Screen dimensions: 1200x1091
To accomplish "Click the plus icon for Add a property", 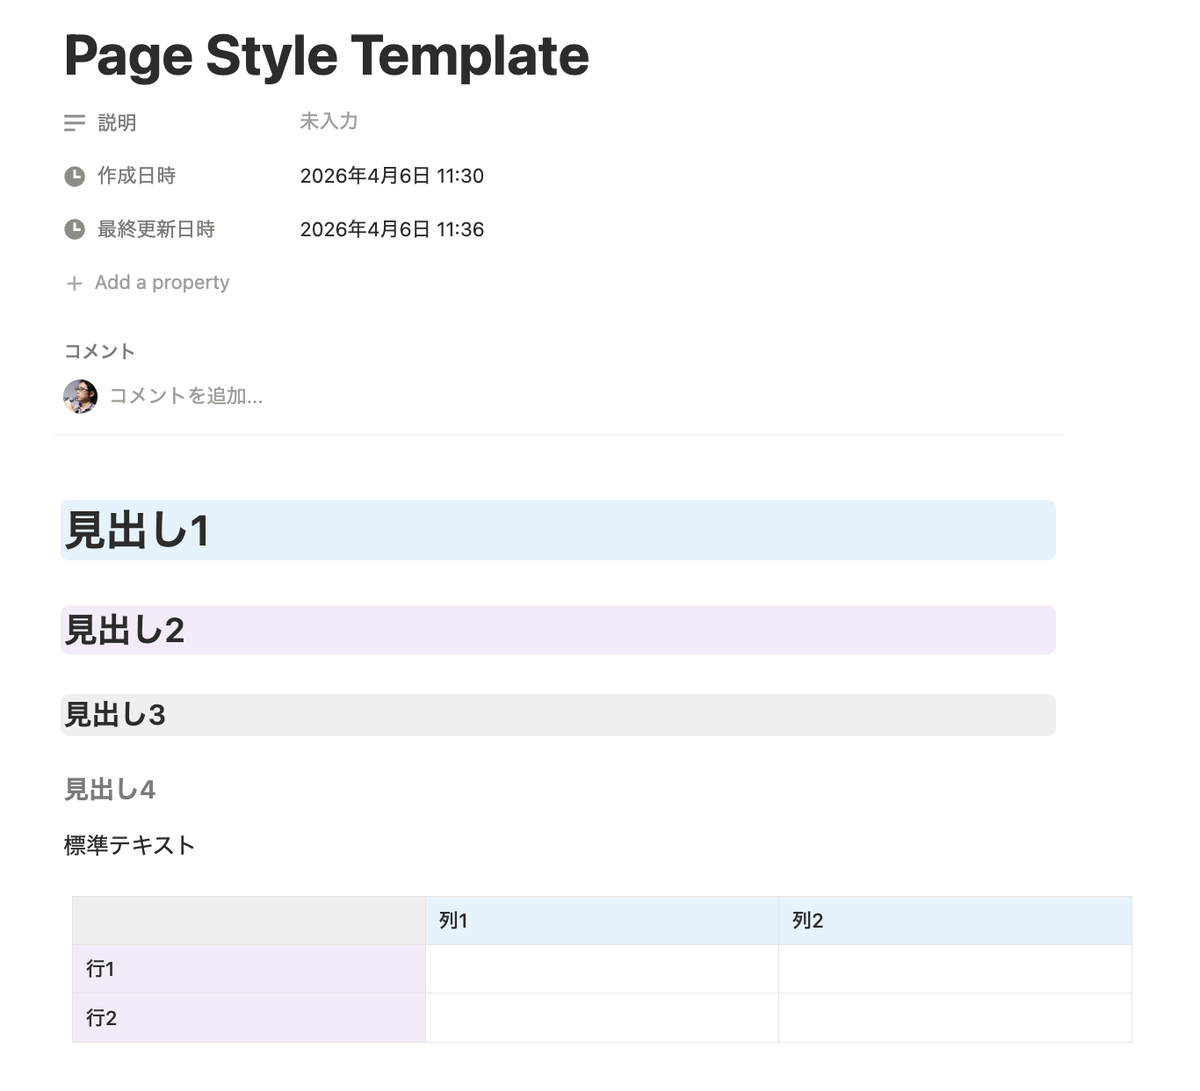I will click(x=74, y=284).
